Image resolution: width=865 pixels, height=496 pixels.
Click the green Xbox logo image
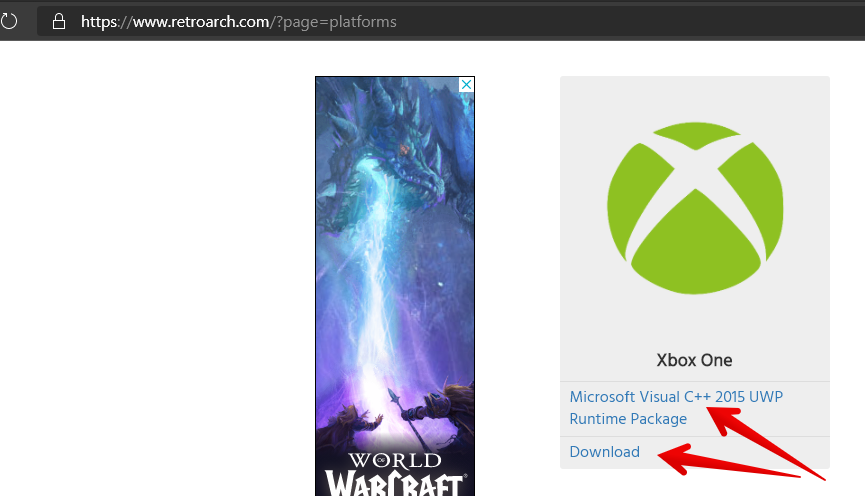coord(695,208)
